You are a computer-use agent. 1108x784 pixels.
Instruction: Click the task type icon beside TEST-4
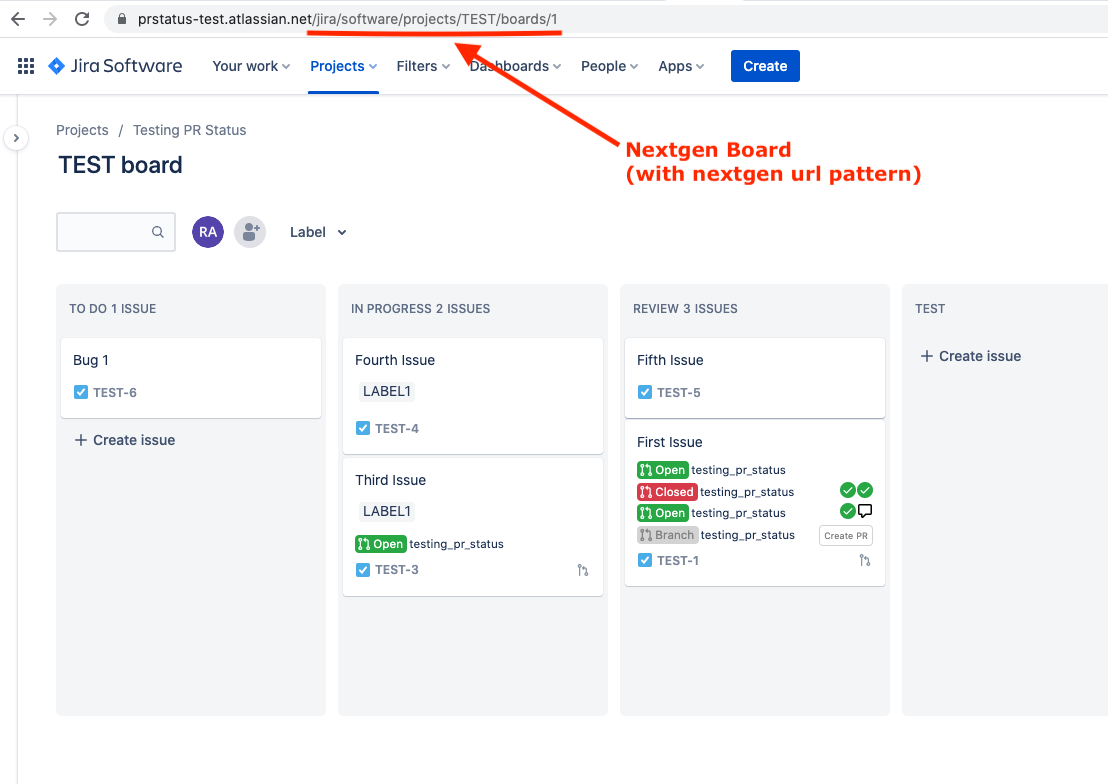pos(363,428)
